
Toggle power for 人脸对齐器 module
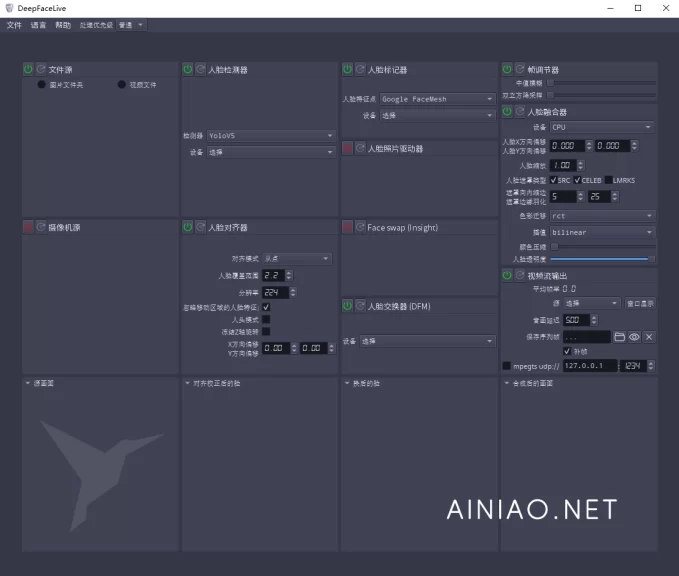(x=188, y=227)
